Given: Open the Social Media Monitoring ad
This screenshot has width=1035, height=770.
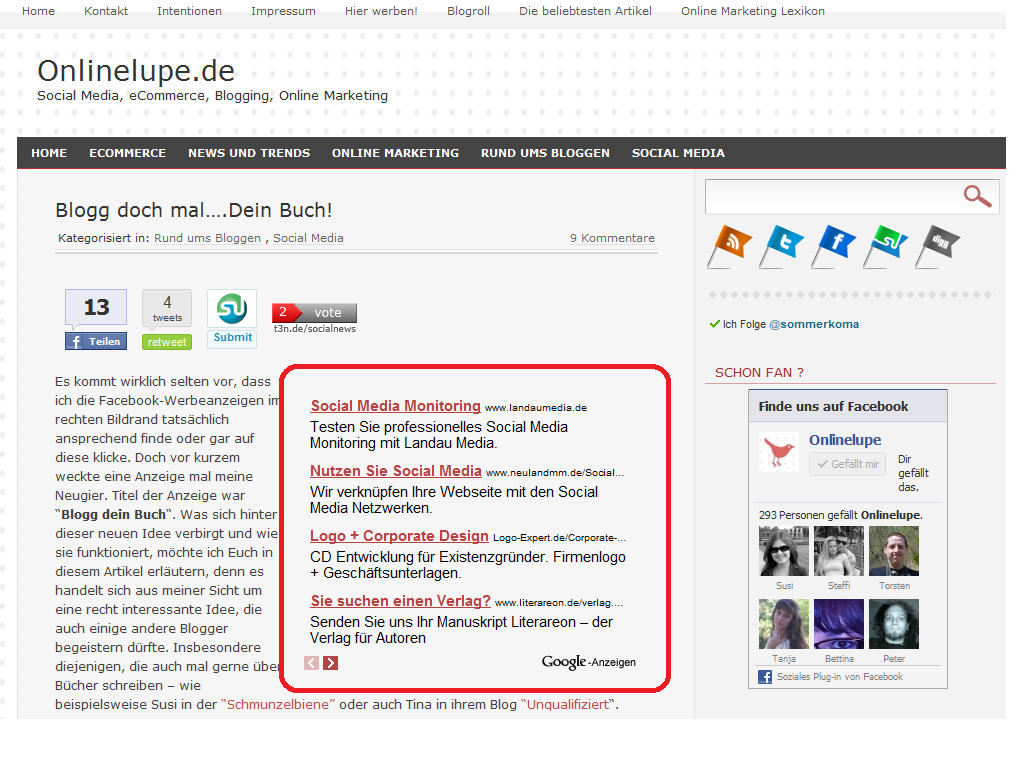Looking at the screenshot, I should pyautogui.click(x=395, y=406).
